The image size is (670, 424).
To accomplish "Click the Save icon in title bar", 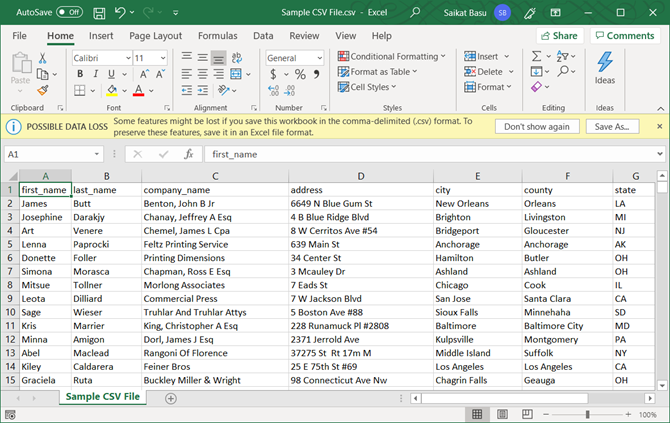I will tap(98, 12).
